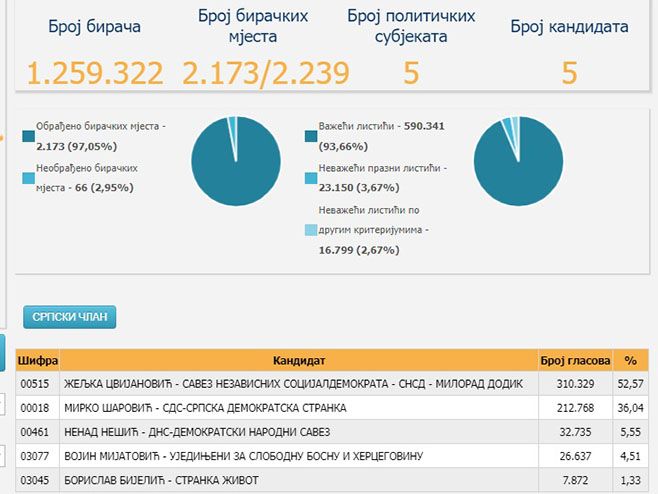Select the Војин Мијатовић candidate row
Screen dimensions: 658x494
pos(300,457)
